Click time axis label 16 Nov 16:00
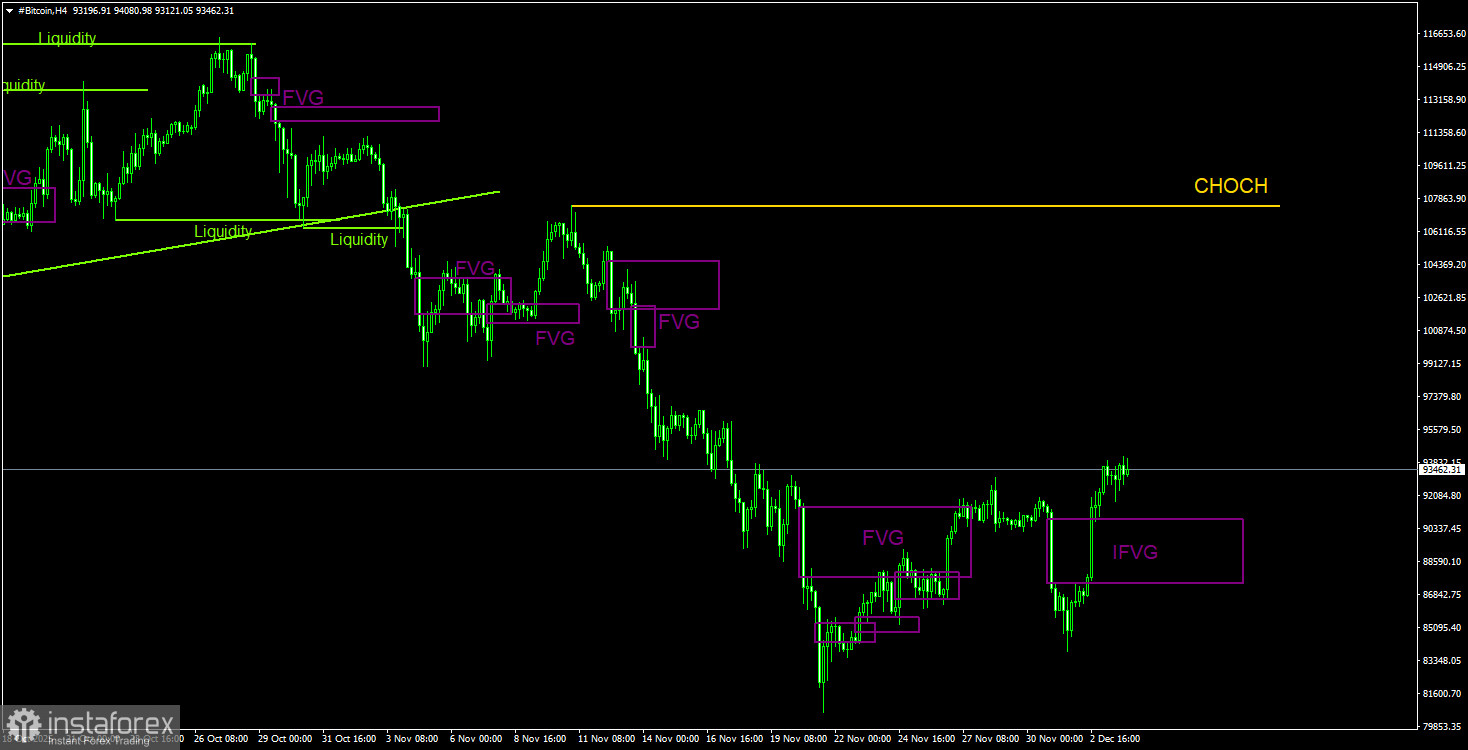The height and width of the screenshot is (750, 1468). pos(733,739)
